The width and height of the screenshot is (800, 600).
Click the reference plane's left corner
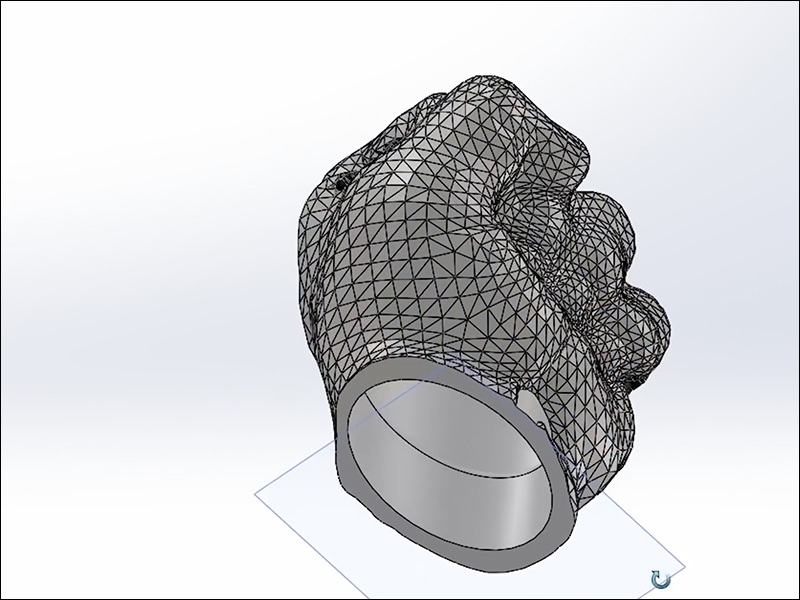(x=256, y=491)
